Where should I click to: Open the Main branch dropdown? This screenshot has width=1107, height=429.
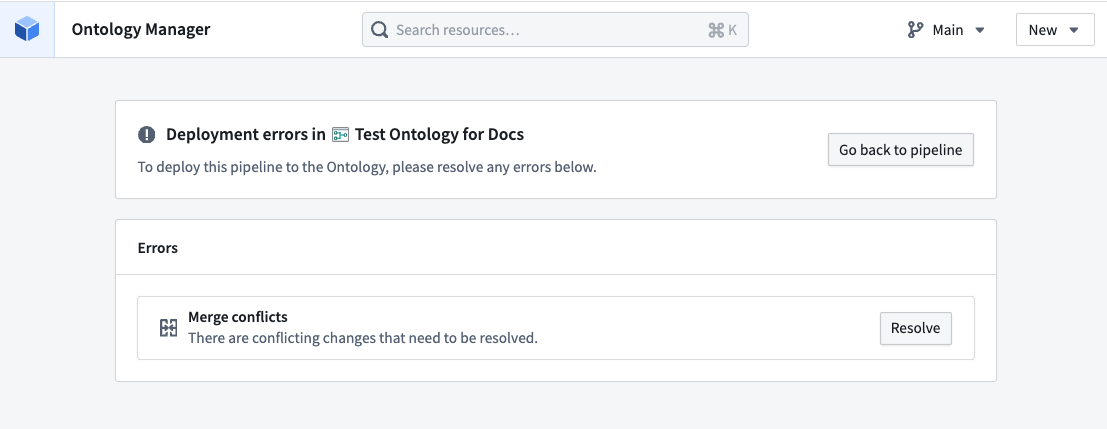946,30
